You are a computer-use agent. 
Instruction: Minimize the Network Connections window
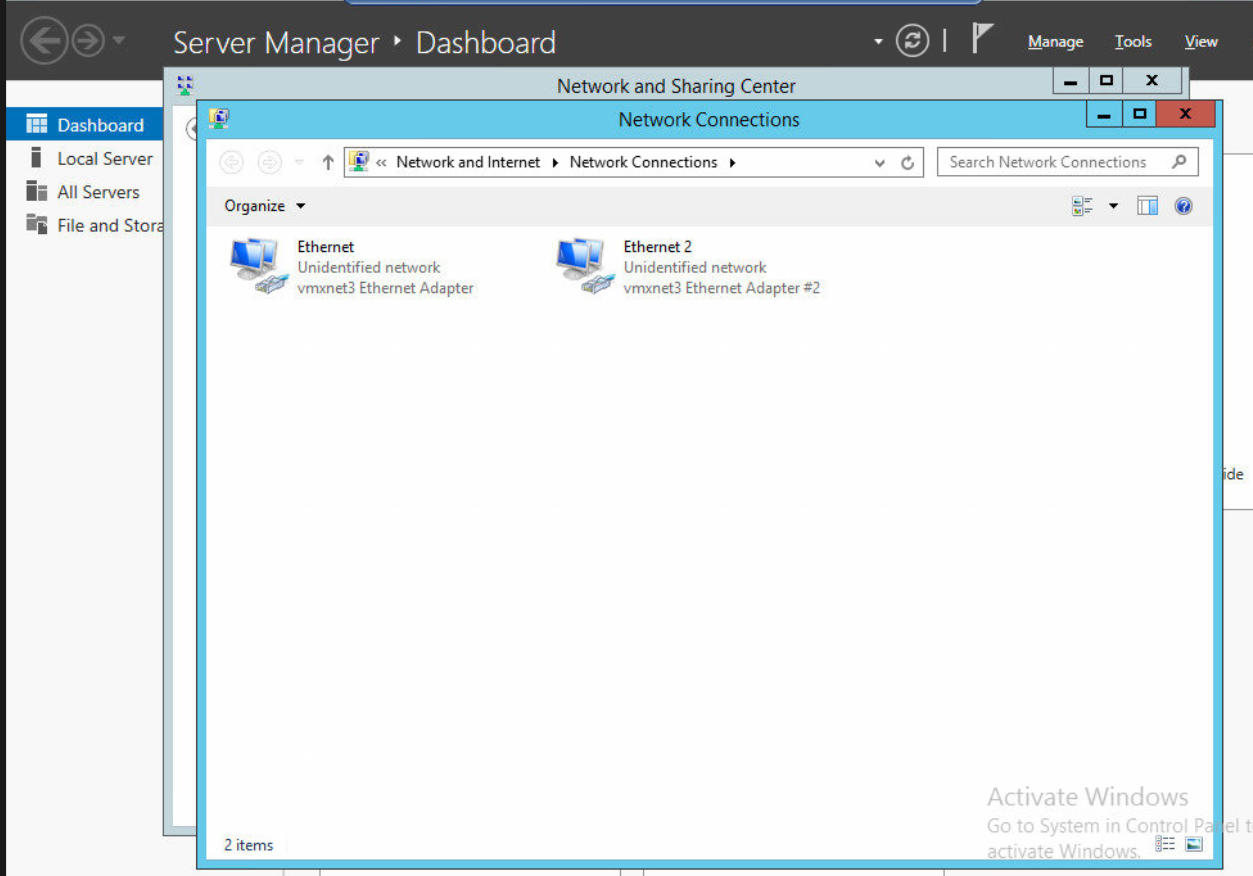(x=1104, y=115)
